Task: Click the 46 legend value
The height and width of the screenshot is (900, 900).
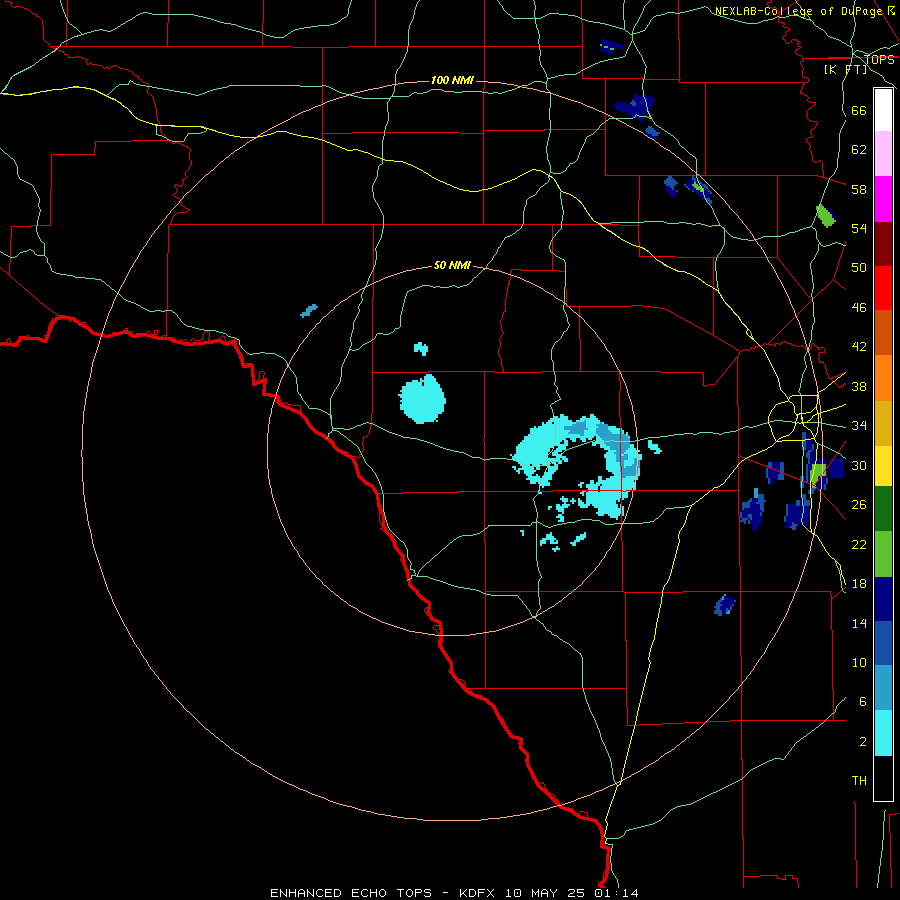Action: tap(859, 308)
